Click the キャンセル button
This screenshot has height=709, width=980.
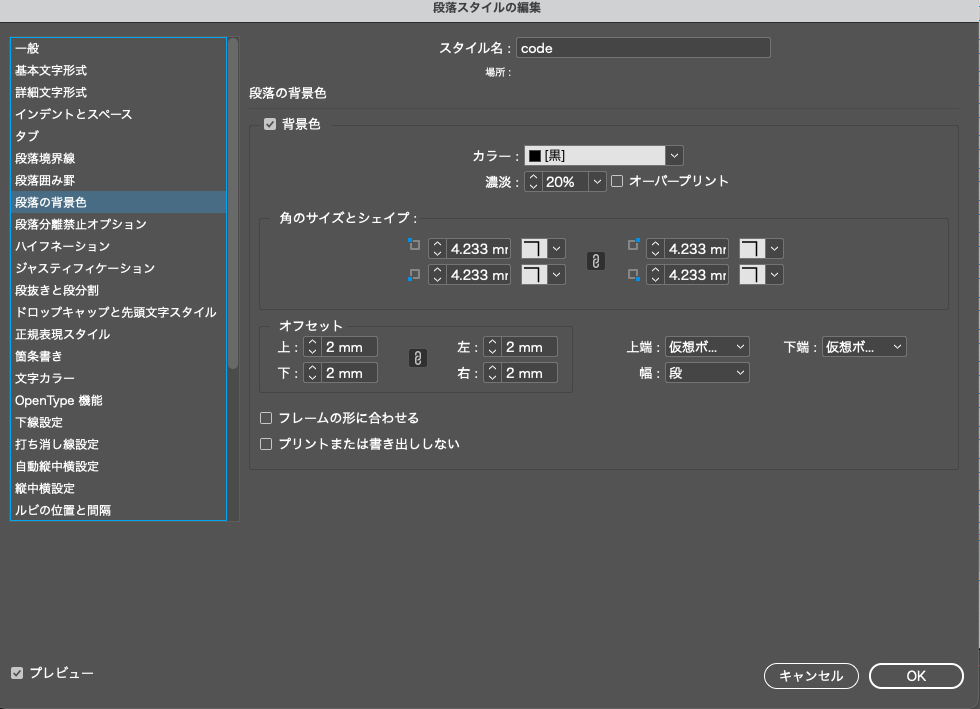point(810,676)
